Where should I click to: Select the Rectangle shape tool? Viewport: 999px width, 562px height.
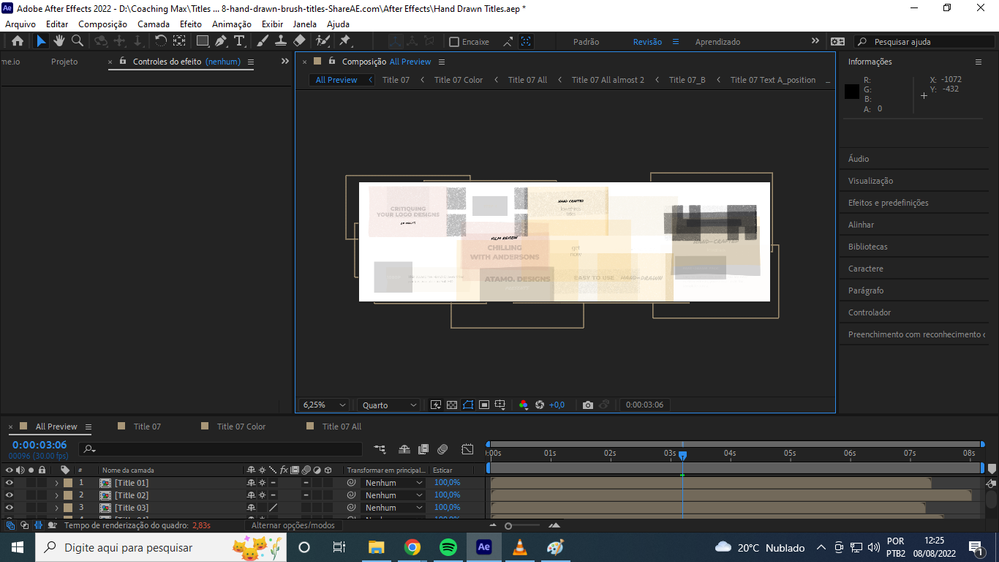(x=202, y=41)
